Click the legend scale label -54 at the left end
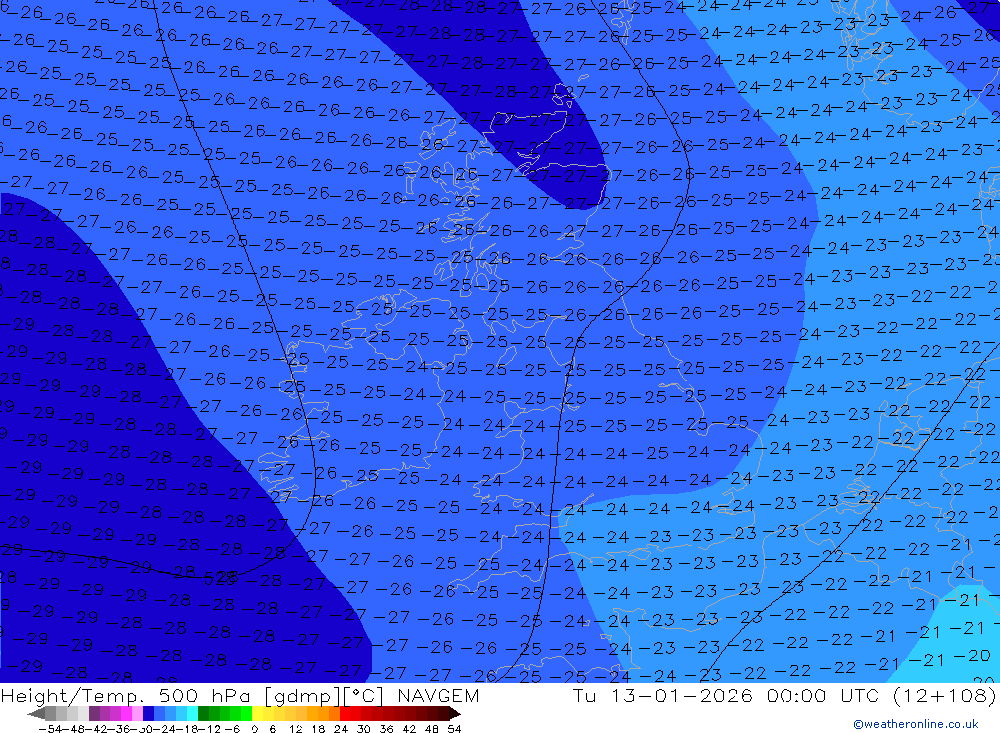The image size is (1000, 733). tap(50, 729)
